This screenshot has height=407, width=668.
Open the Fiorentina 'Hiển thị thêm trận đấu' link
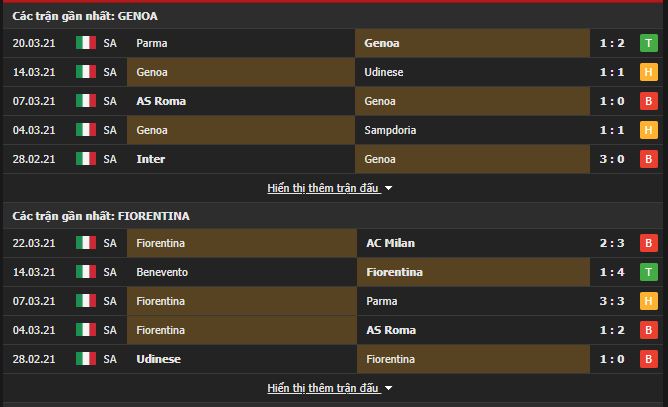(324, 388)
